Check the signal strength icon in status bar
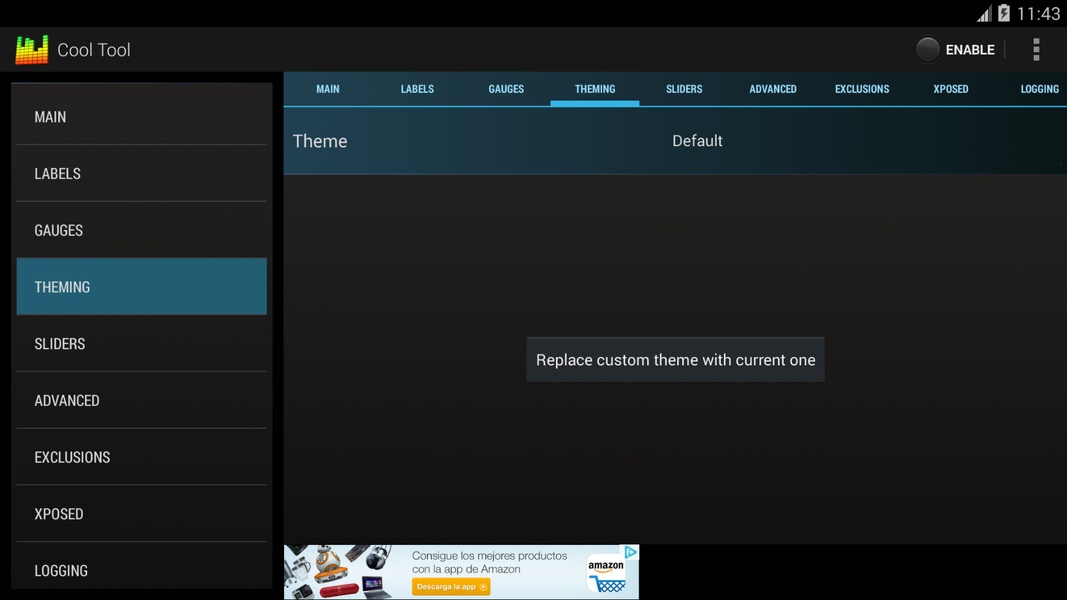 point(984,14)
